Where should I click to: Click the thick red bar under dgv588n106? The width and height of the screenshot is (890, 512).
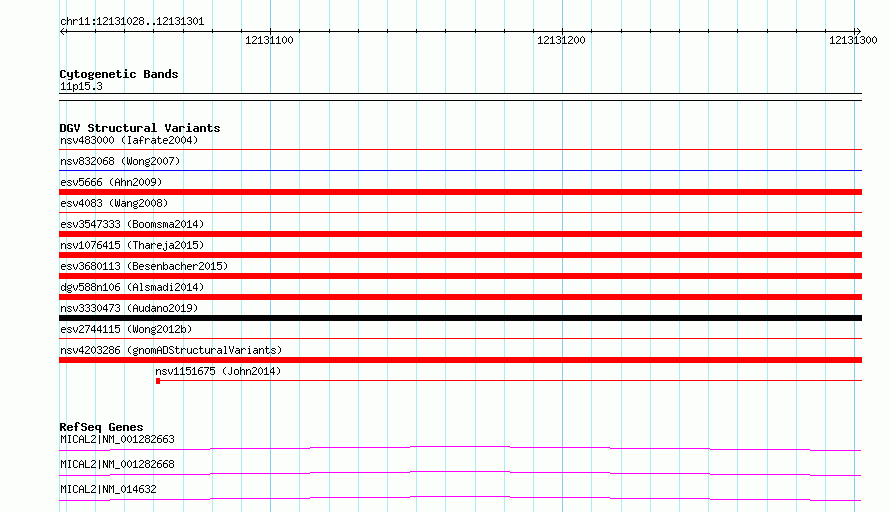coord(460,297)
